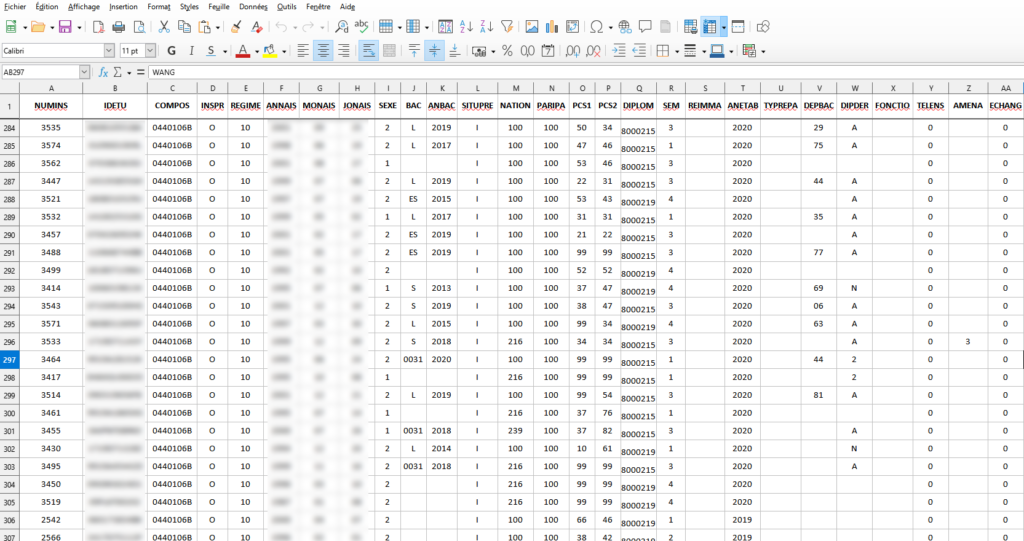
Task: Add a decimal place
Action: (x=573, y=51)
